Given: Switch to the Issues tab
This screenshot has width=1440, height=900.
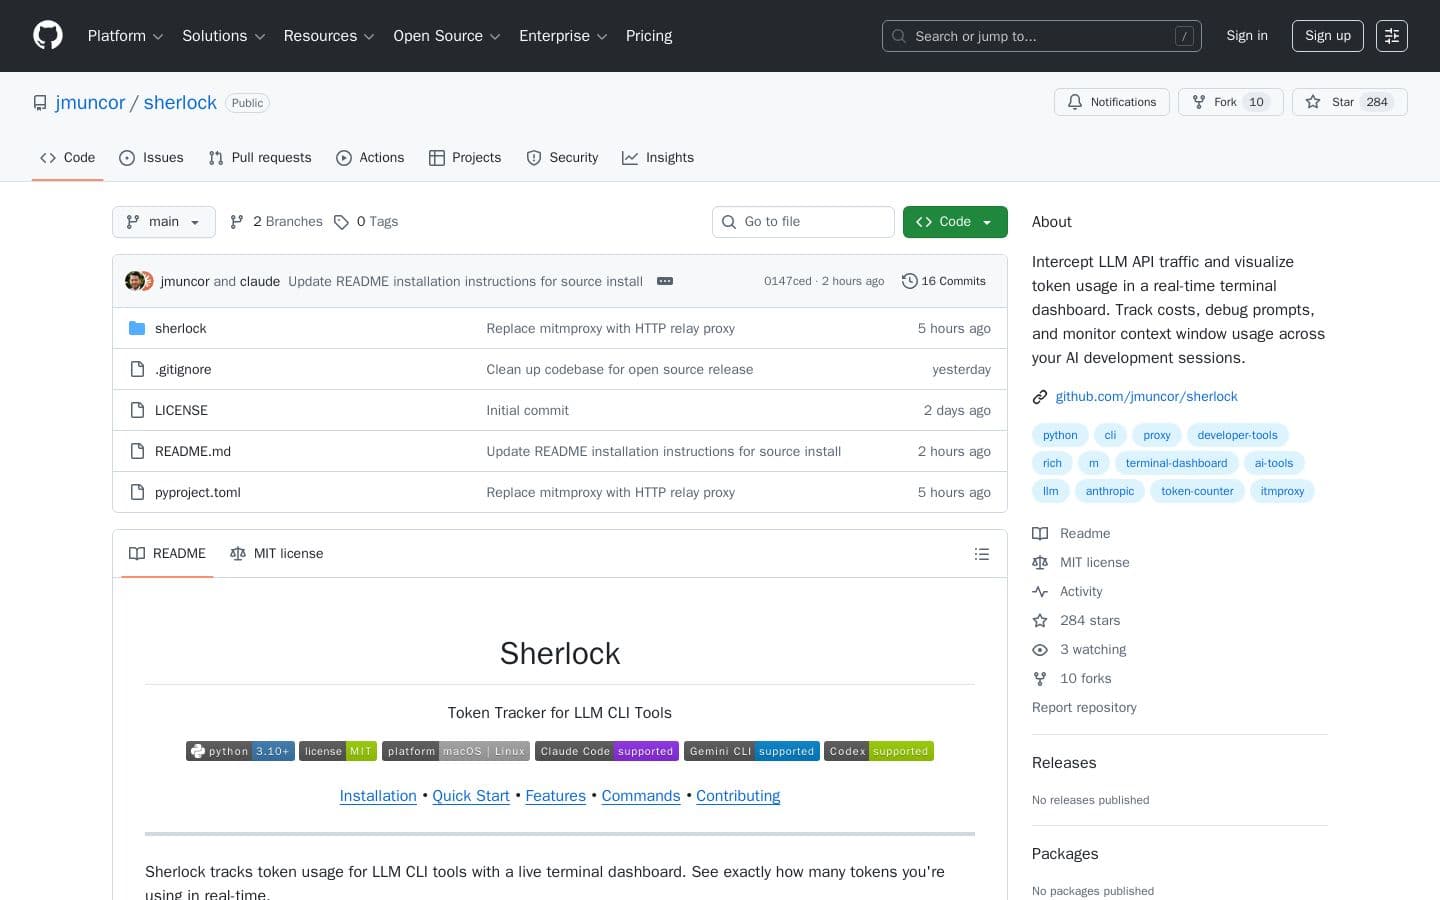Looking at the screenshot, I should [151, 158].
